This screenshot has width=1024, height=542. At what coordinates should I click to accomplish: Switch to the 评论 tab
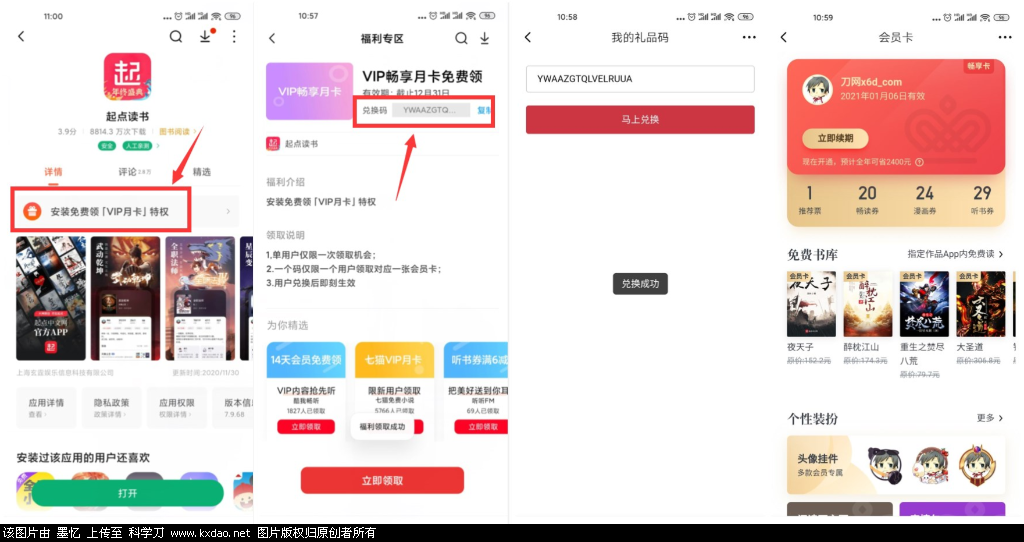(x=129, y=172)
